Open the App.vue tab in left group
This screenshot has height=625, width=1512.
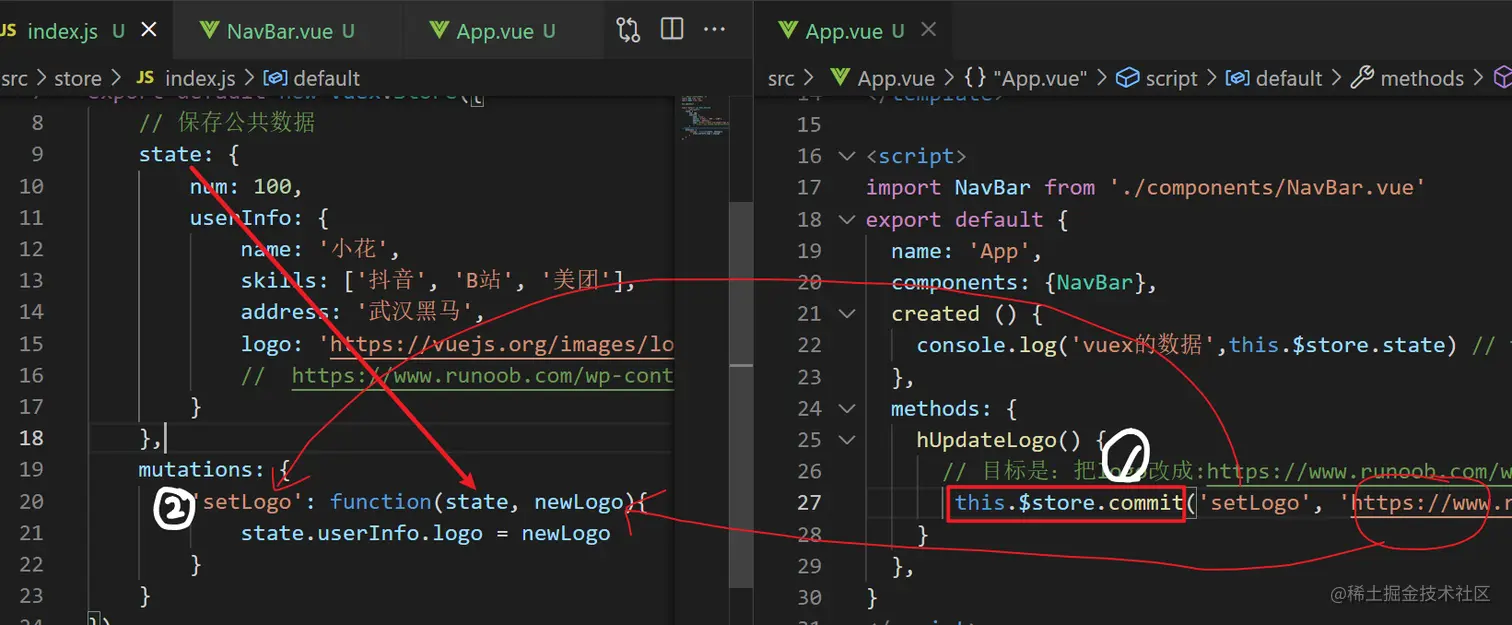494,31
